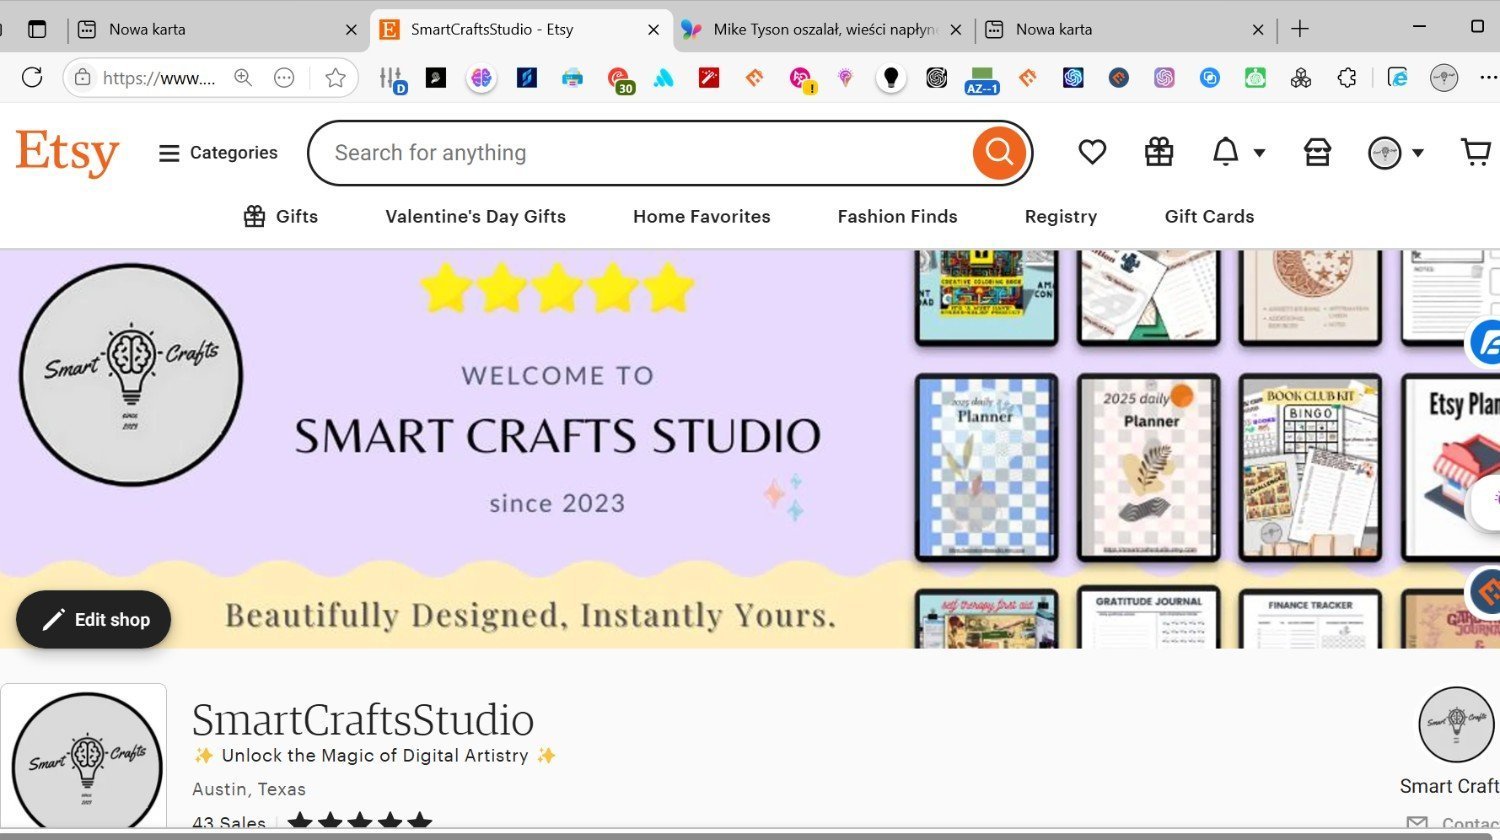This screenshot has height=840, width=1500.
Task: Add page to favorites with star icon
Action: 336,77
